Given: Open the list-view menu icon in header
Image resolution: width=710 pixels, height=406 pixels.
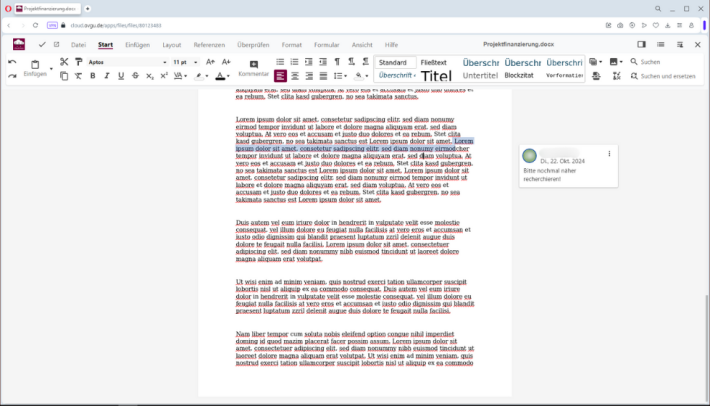Looking at the screenshot, I should [661, 44].
